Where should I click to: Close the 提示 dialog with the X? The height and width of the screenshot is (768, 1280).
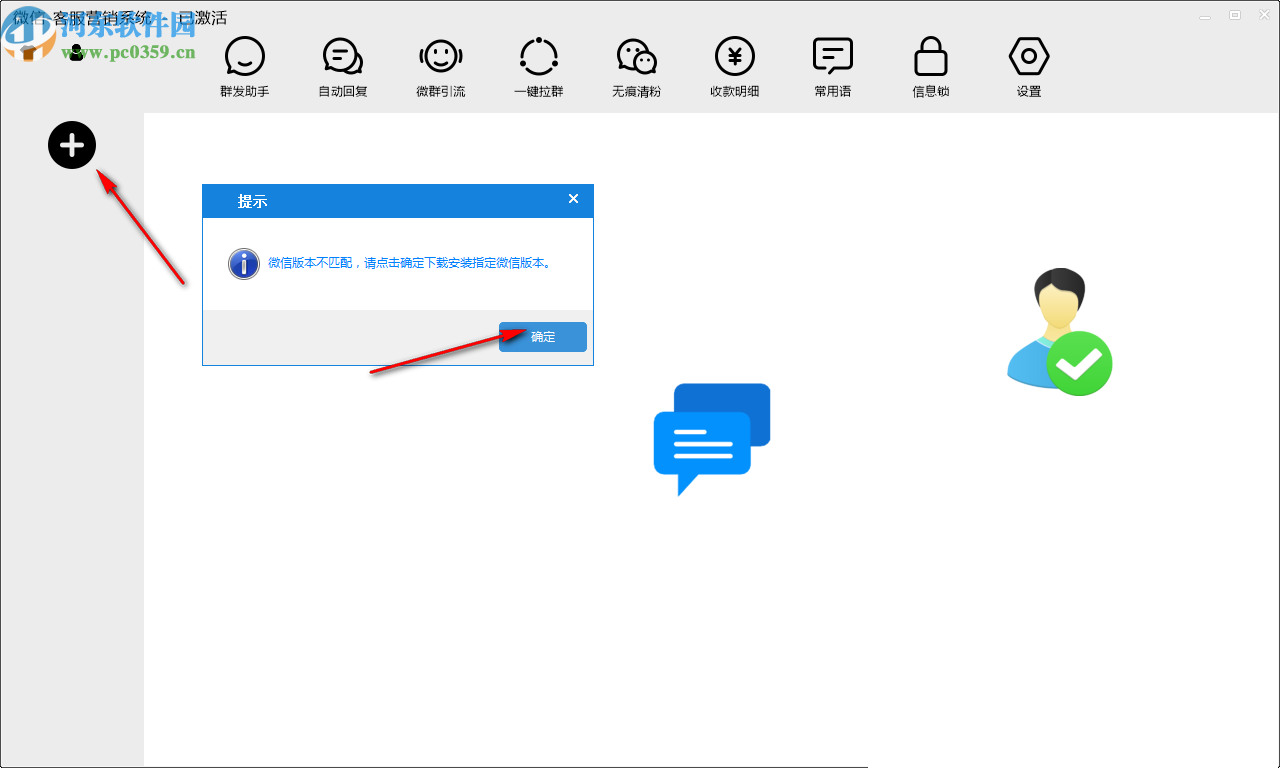(573, 199)
